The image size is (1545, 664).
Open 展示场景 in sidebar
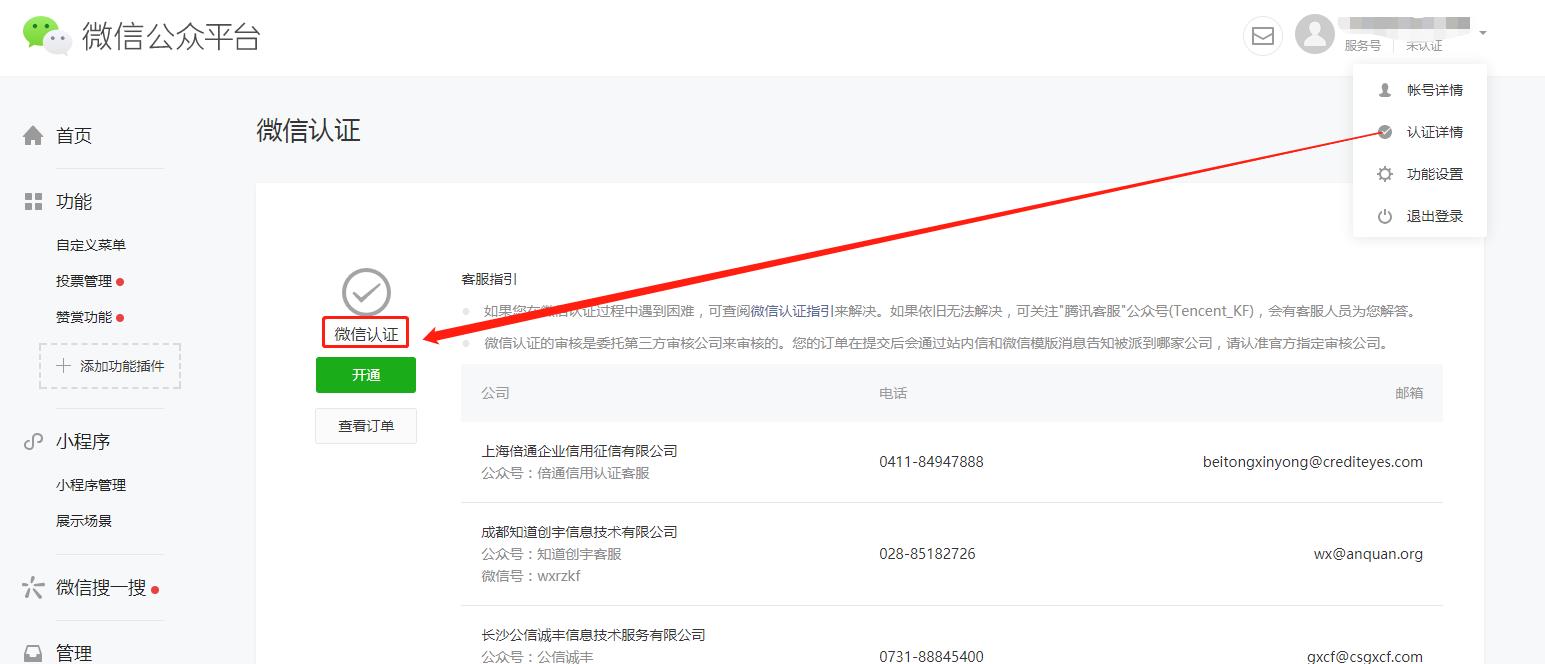84,521
